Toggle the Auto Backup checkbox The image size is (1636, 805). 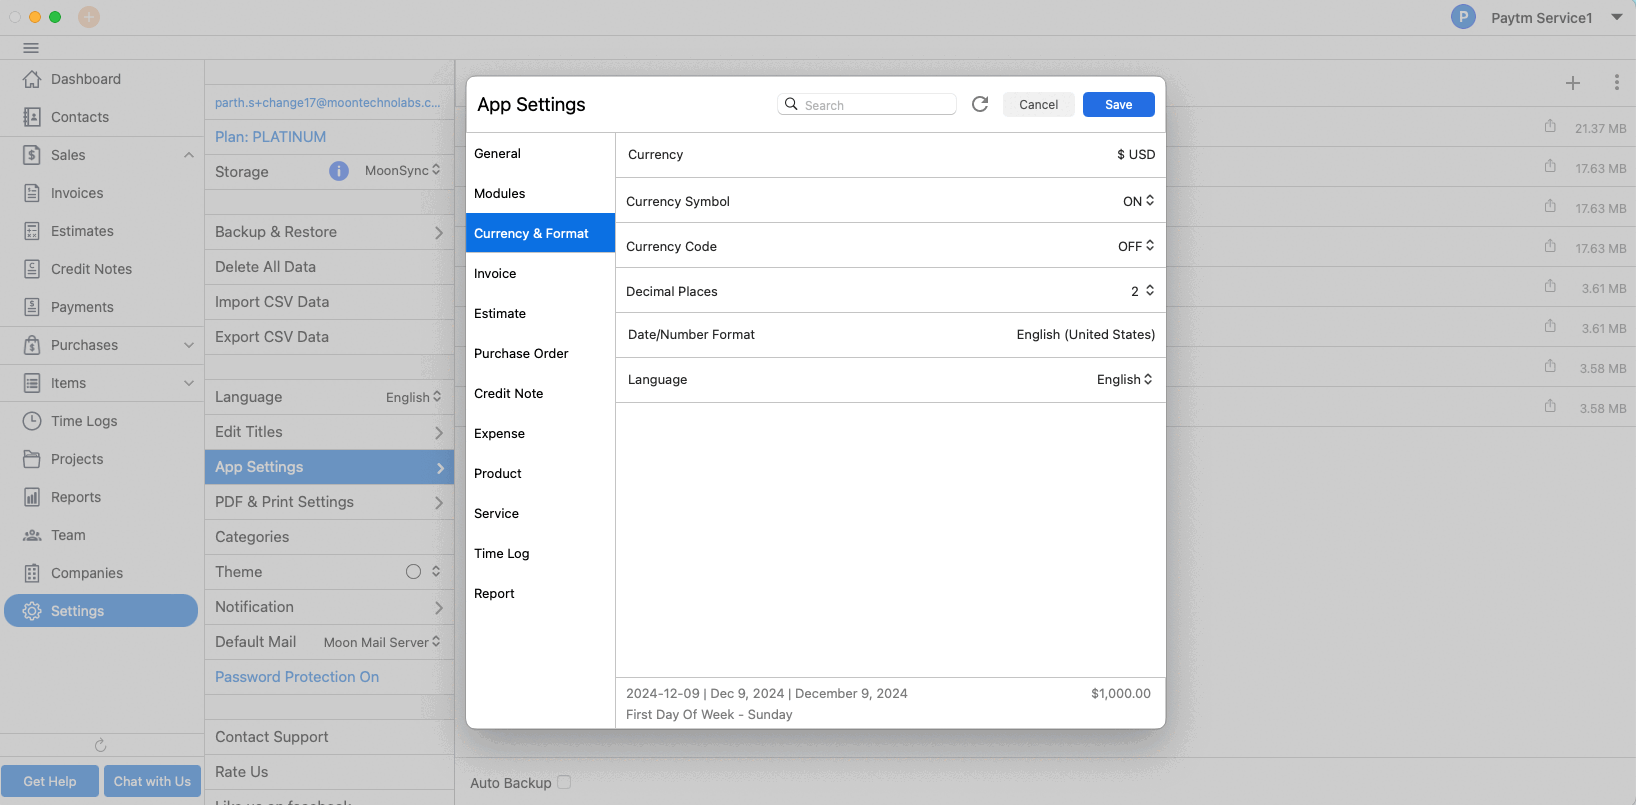click(564, 782)
